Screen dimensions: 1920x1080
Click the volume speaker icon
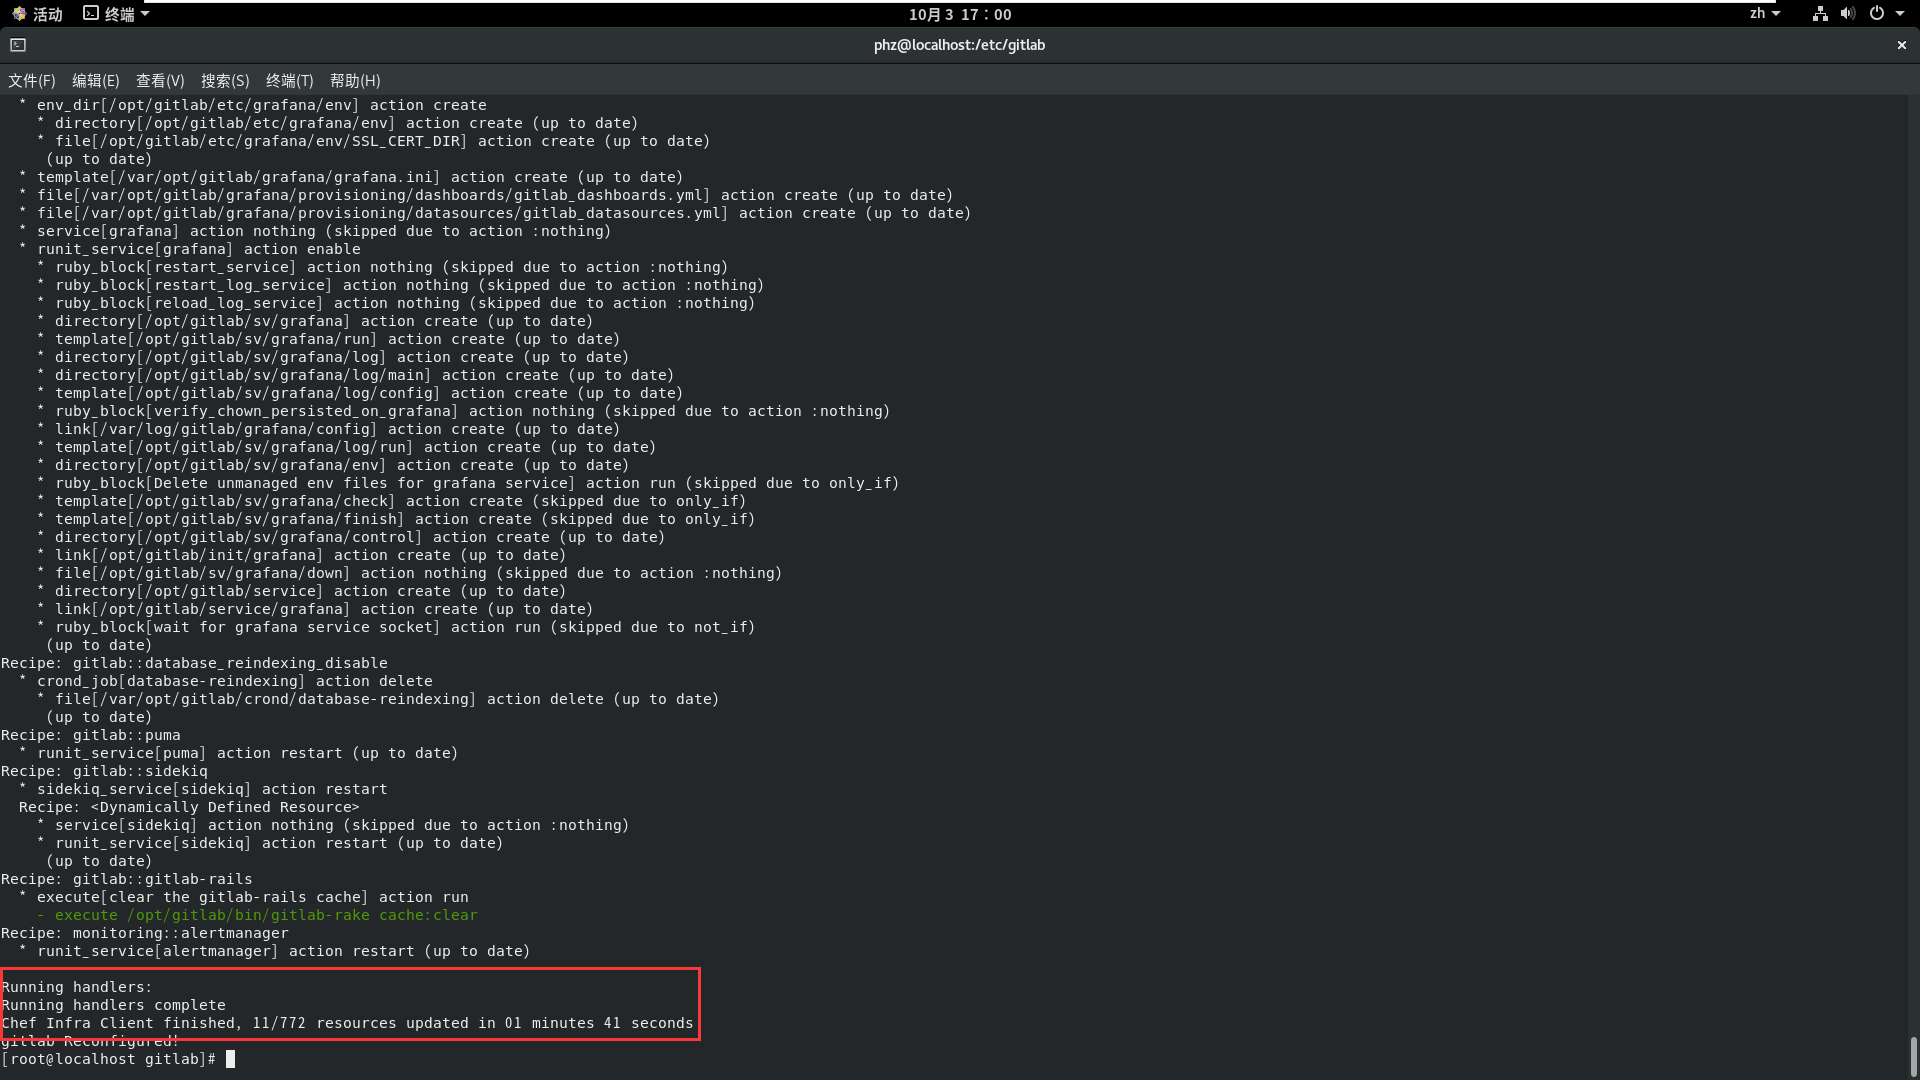pos(1848,14)
